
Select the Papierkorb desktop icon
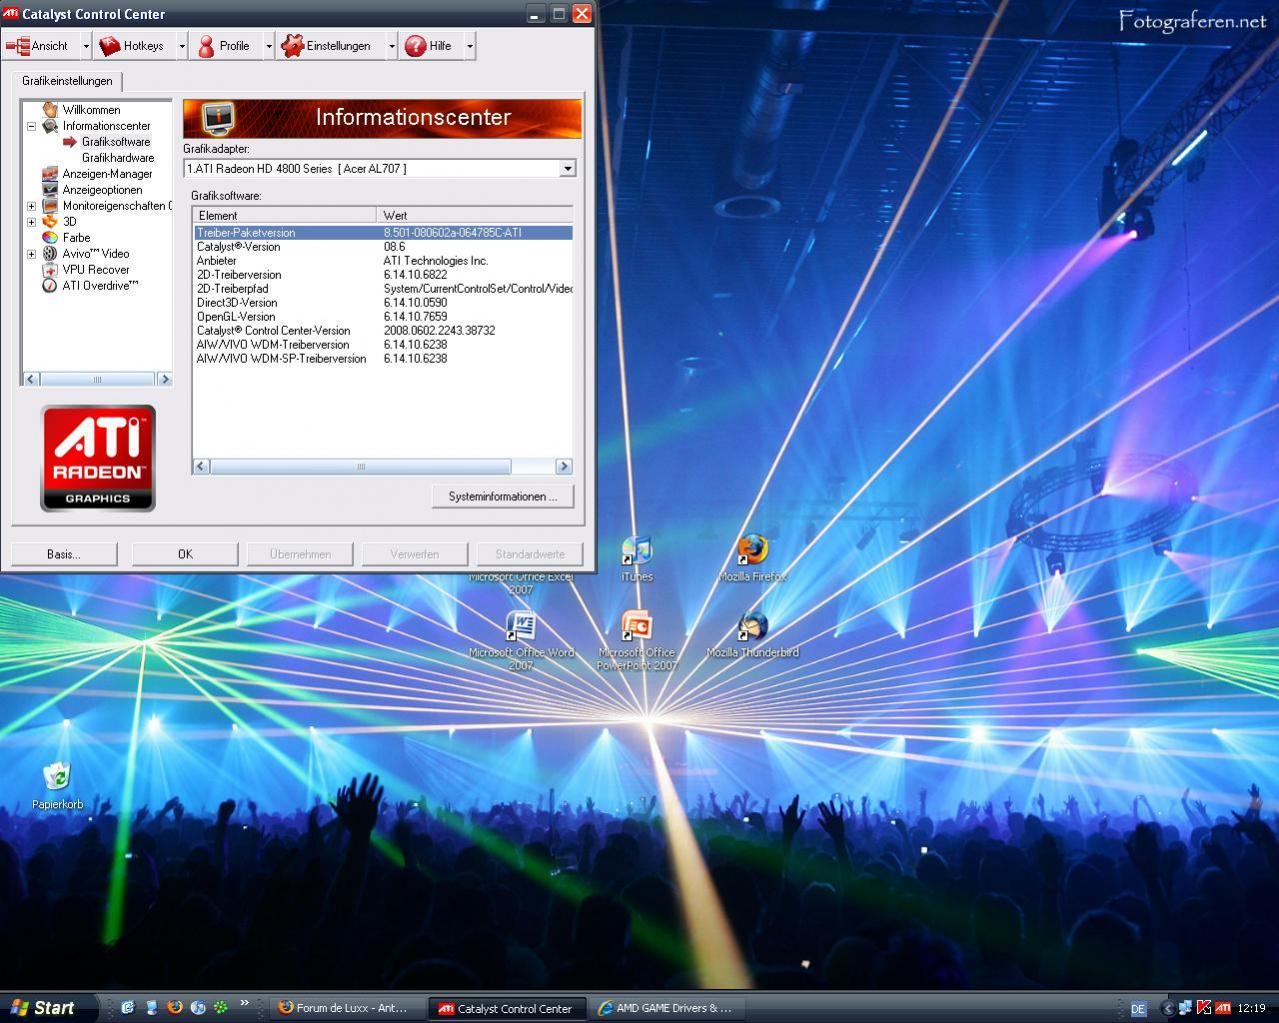57,786
